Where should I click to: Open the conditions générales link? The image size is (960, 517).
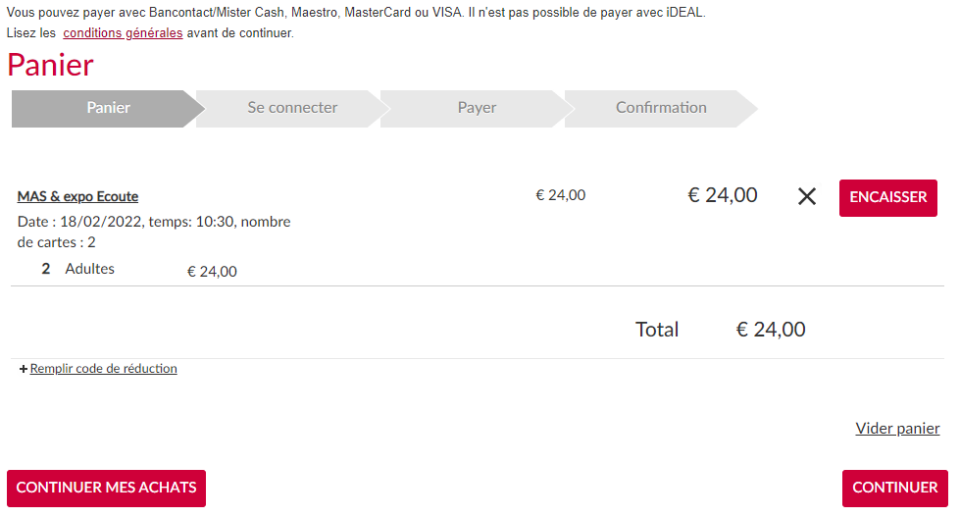point(122,33)
